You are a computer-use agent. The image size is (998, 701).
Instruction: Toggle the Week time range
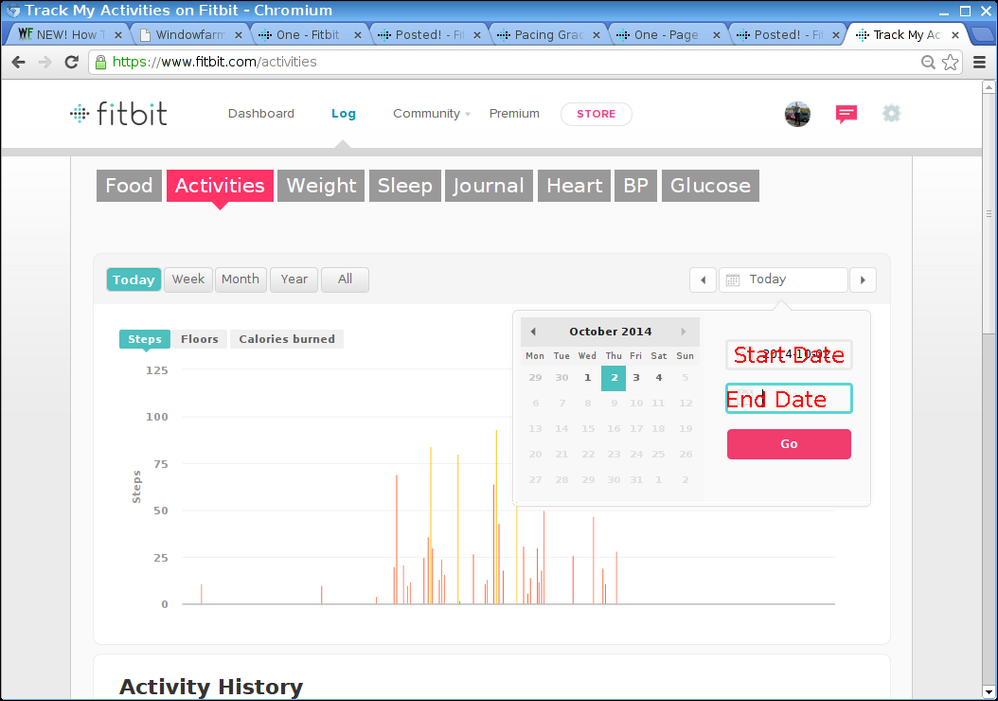click(188, 280)
